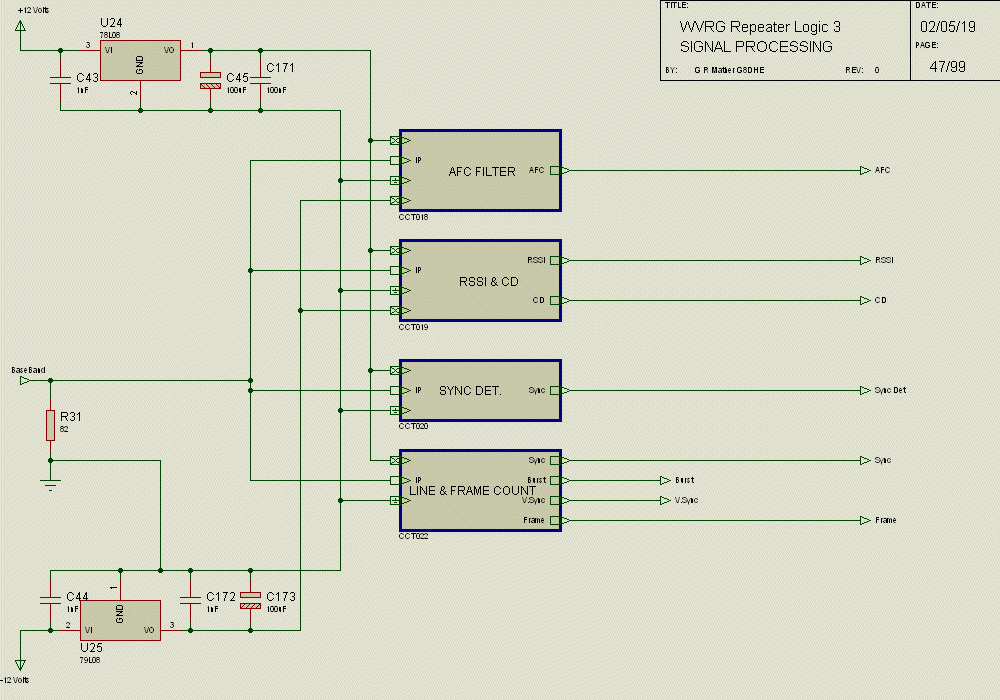Screen dimensions: 1000x700
Task: Select the AFC FILTER sub-circuit block
Action: [480, 170]
